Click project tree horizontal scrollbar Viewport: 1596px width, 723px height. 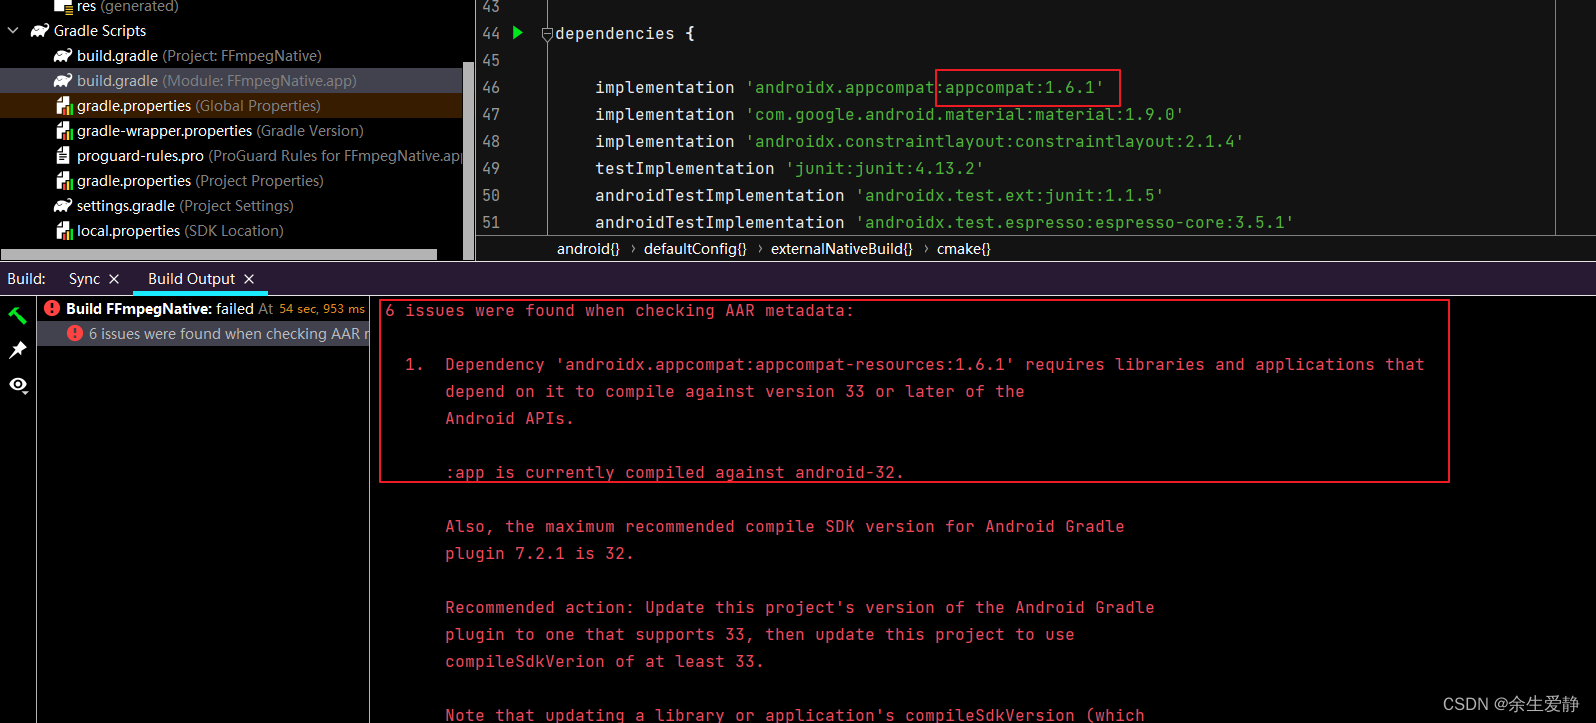[219, 255]
